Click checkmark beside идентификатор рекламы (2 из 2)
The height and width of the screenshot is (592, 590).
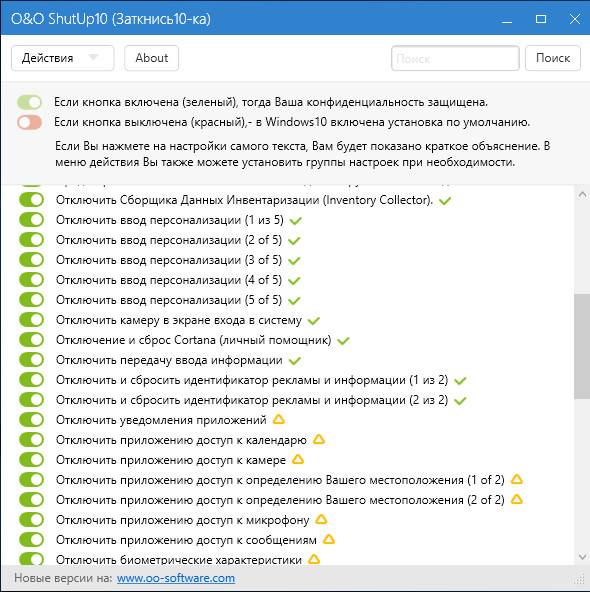460,401
